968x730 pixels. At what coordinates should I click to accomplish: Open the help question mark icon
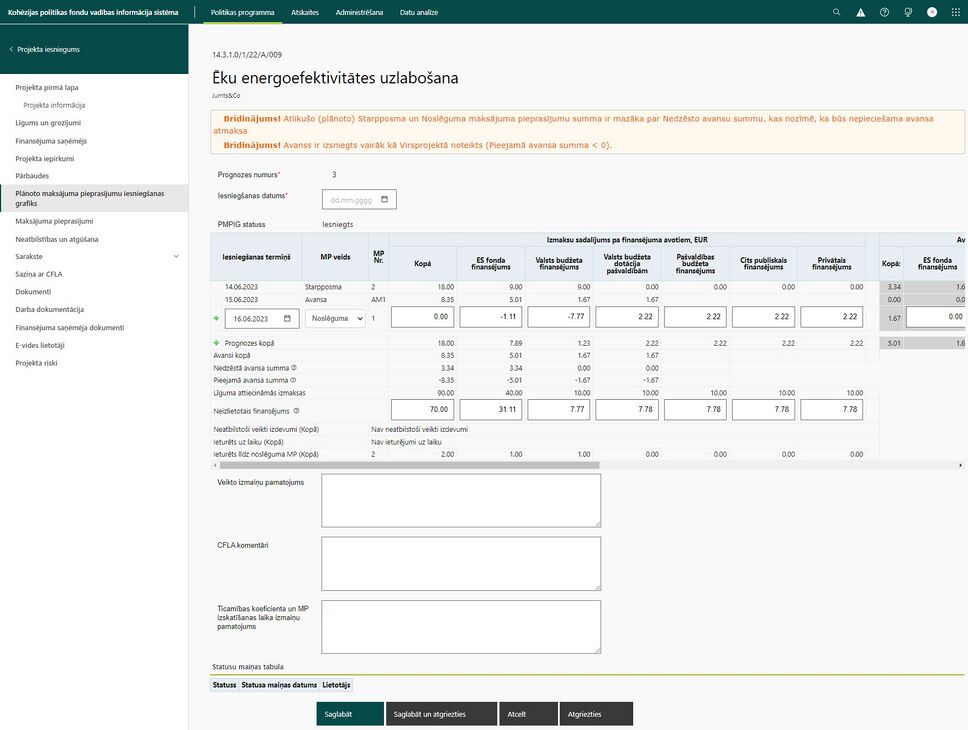(885, 12)
